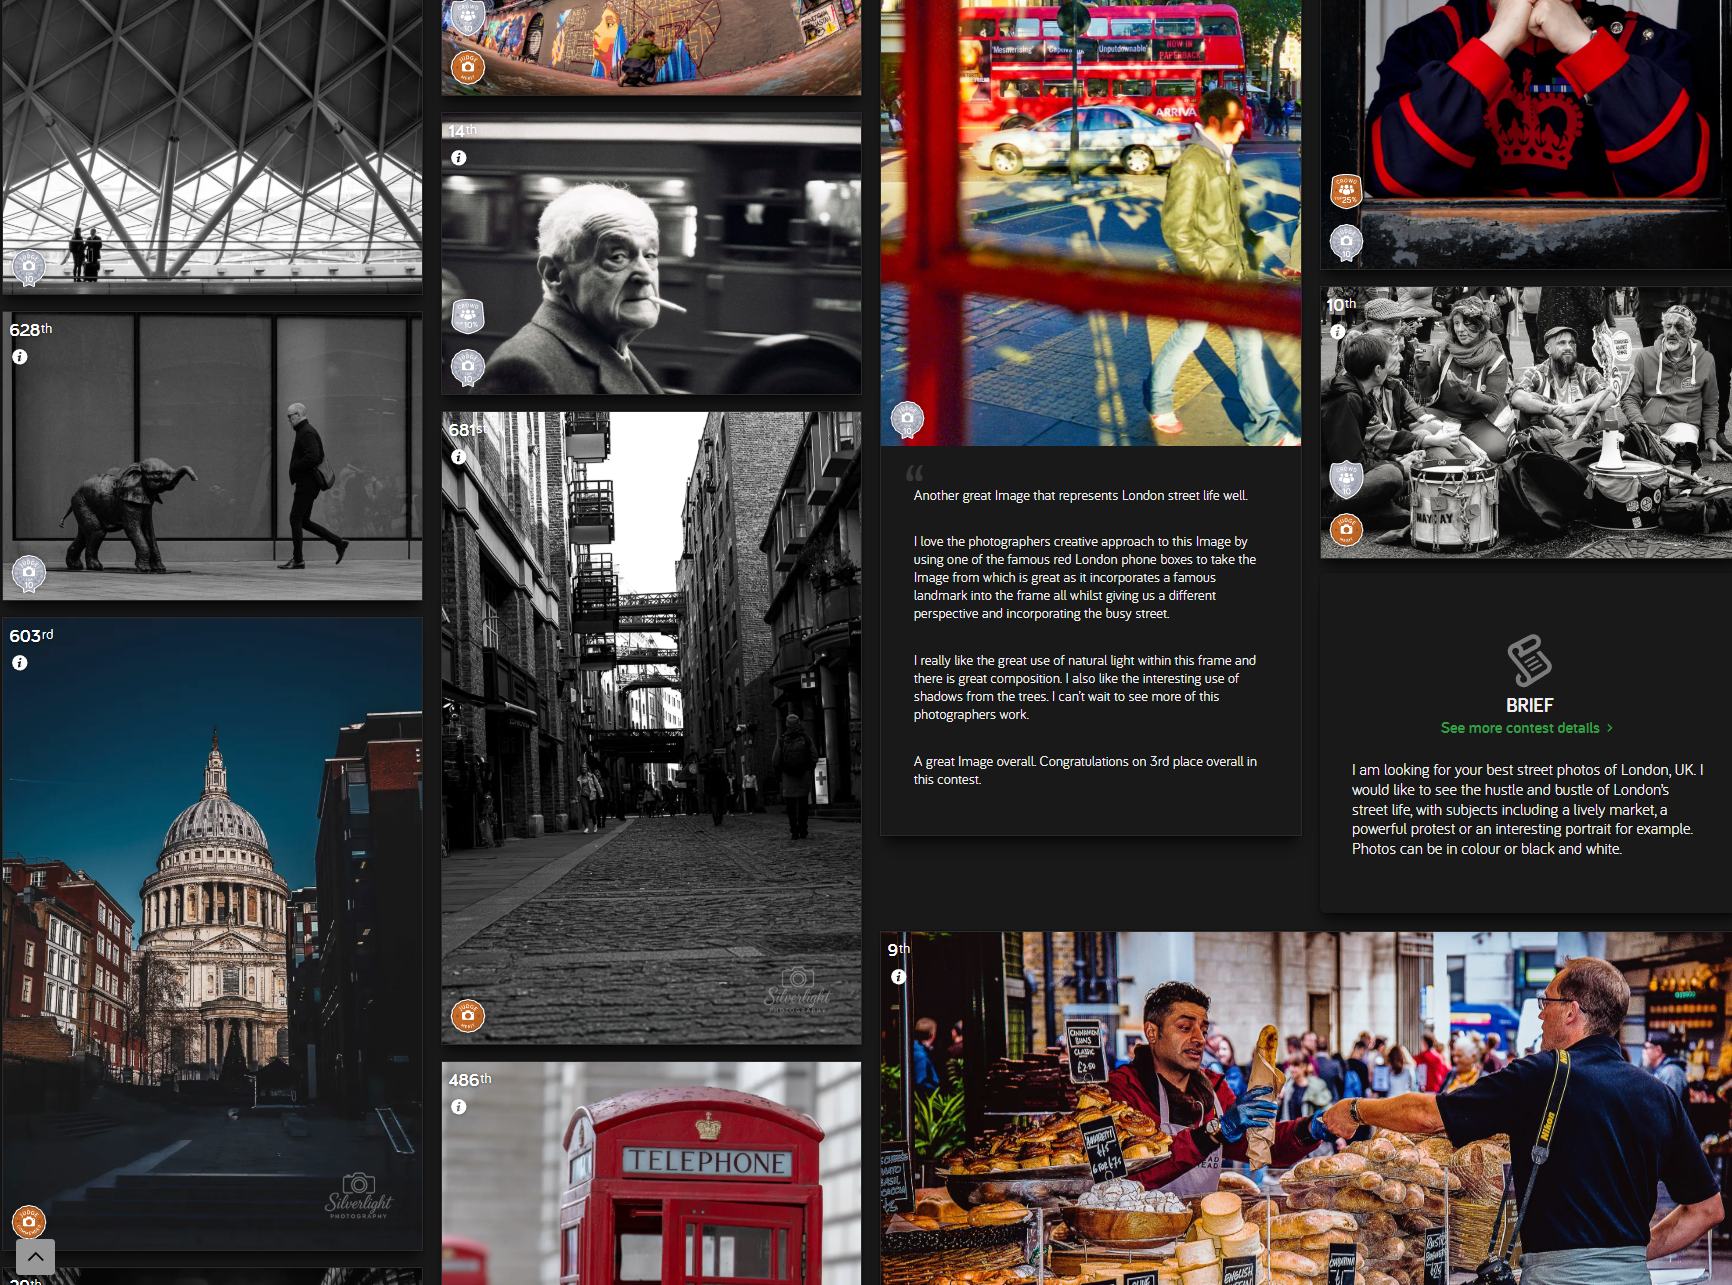Click the crowd badge on the old man photo
This screenshot has height=1285, width=1732.
(x=468, y=316)
